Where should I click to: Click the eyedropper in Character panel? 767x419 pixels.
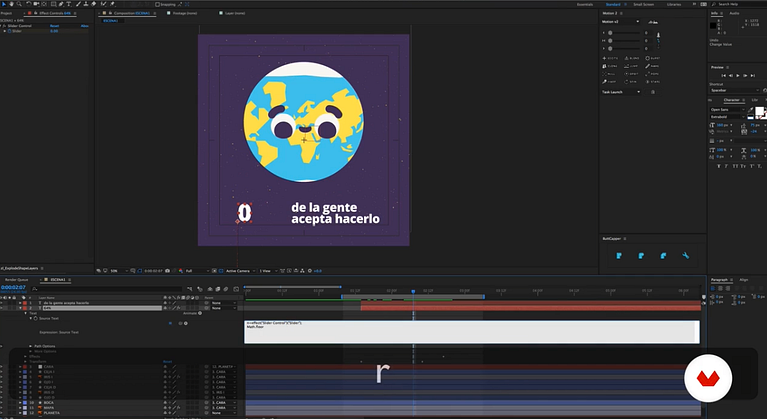[751, 110]
